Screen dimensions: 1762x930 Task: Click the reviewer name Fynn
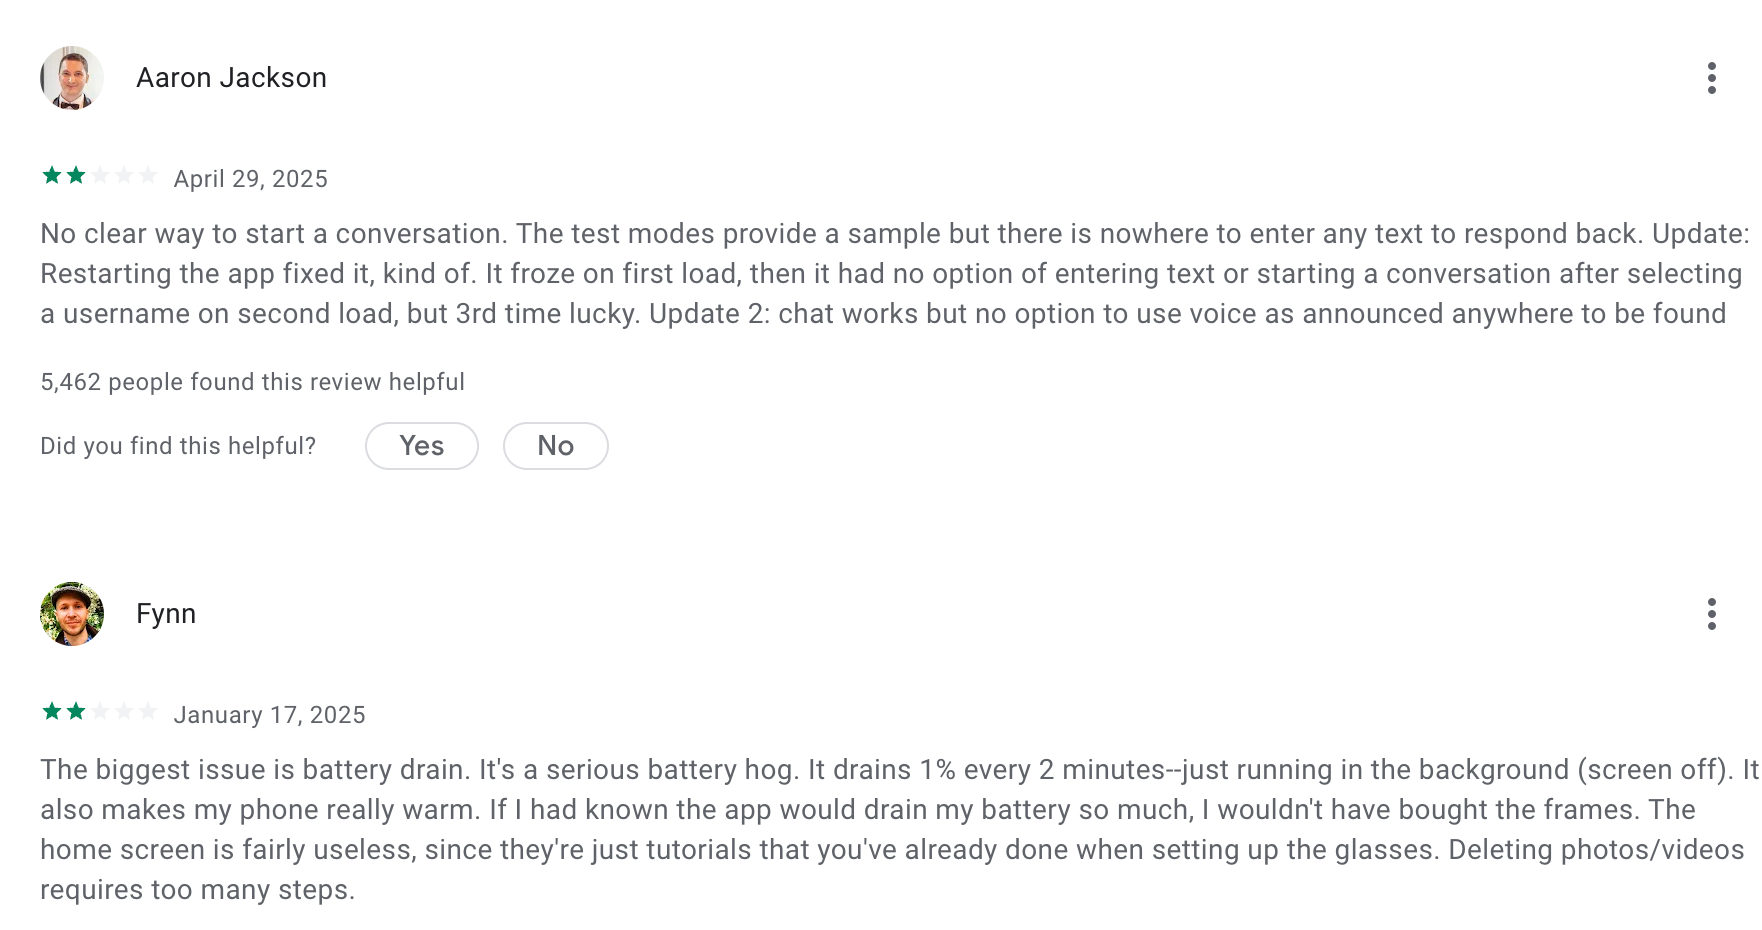pos(166,614)
